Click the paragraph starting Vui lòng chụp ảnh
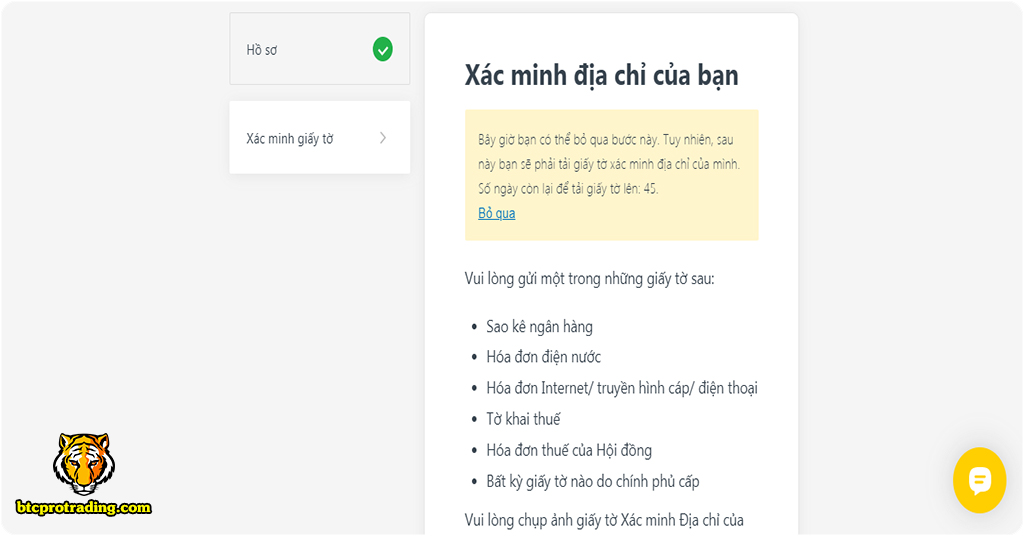The width and height of the screenshot is (1024, 536). 604,520
